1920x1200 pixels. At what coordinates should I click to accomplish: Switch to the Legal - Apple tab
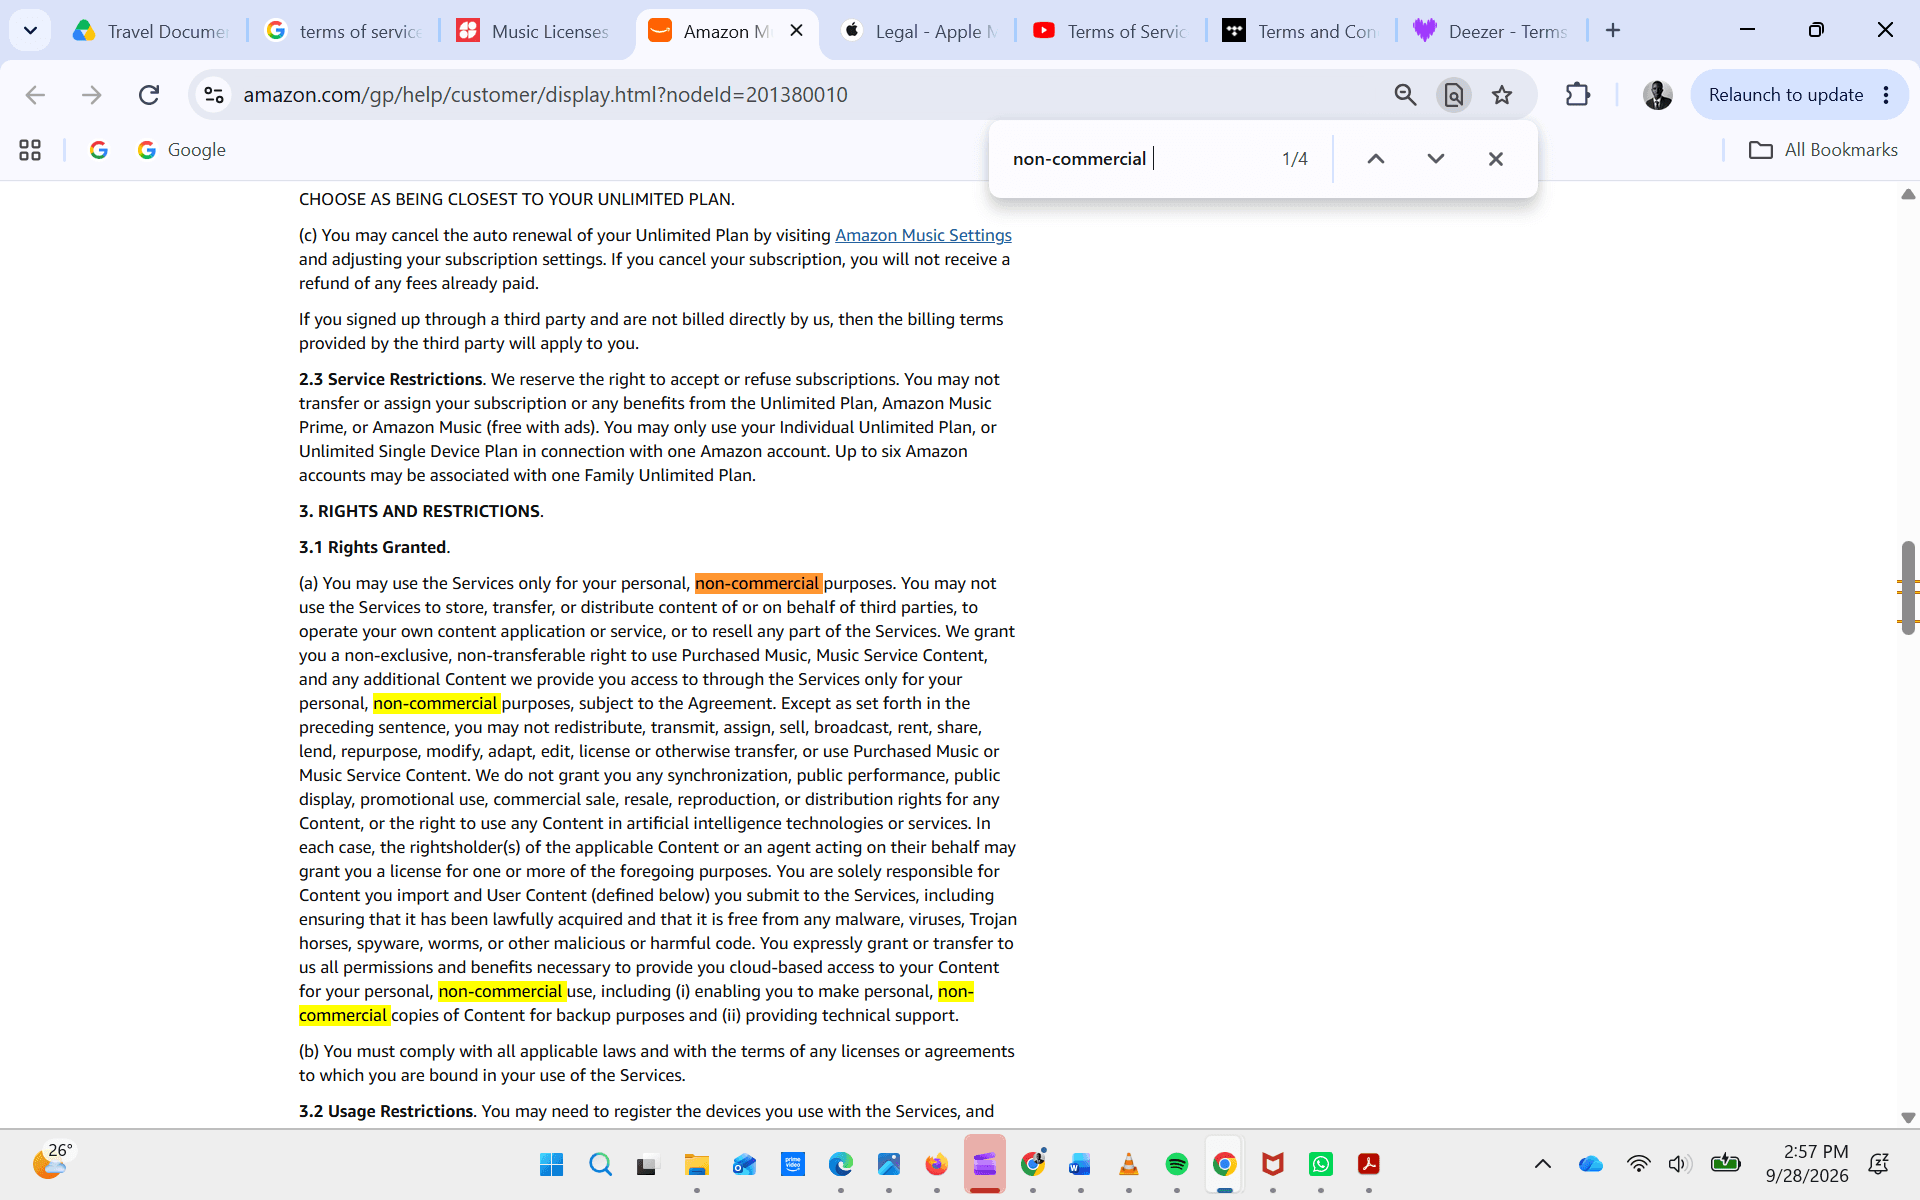918,31
